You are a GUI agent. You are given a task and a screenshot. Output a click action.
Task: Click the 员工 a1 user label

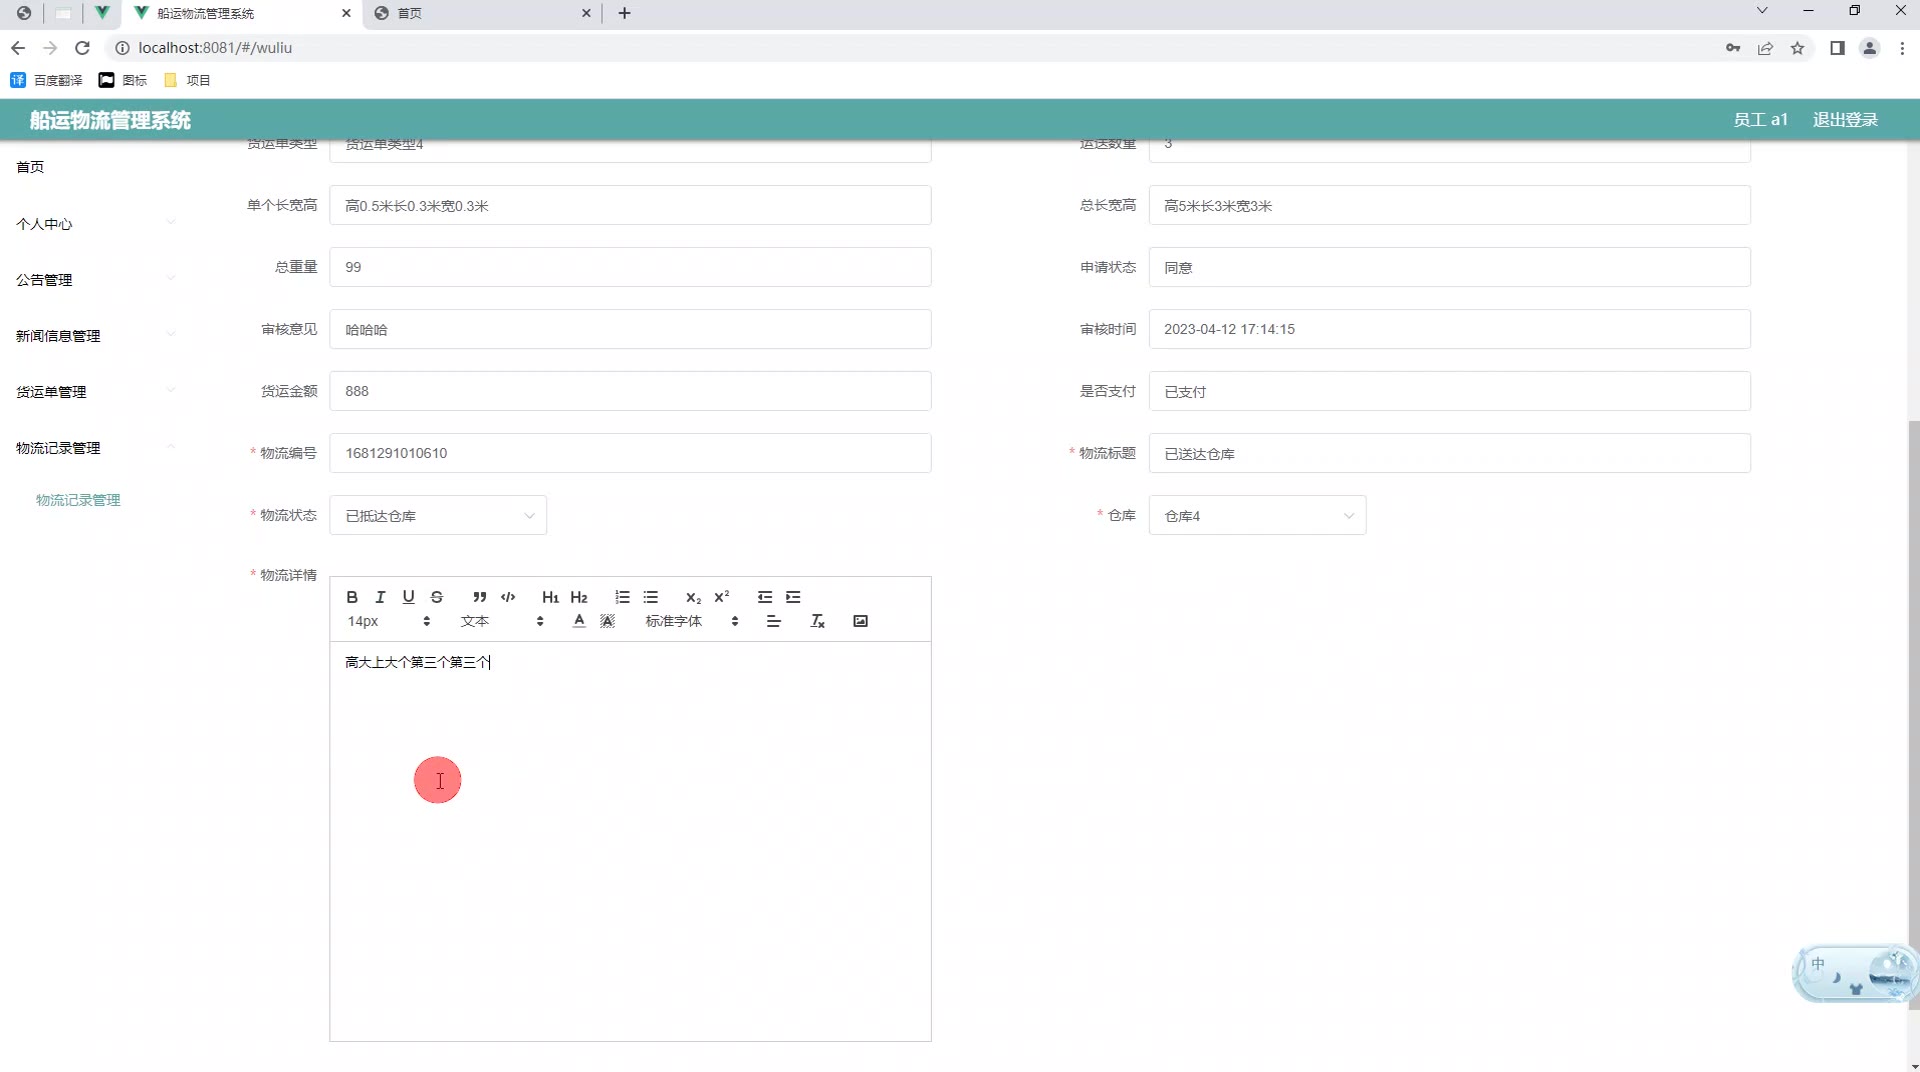point(1760,120)
